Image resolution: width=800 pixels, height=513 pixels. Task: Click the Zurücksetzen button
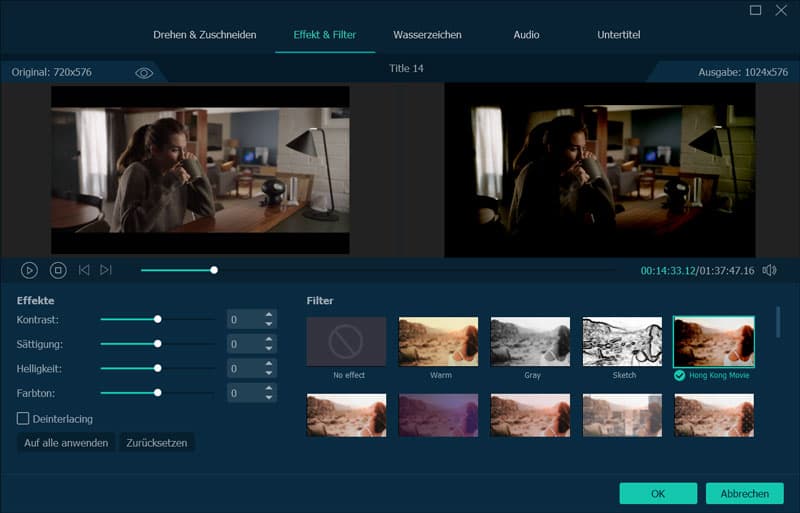click(156, 442)
